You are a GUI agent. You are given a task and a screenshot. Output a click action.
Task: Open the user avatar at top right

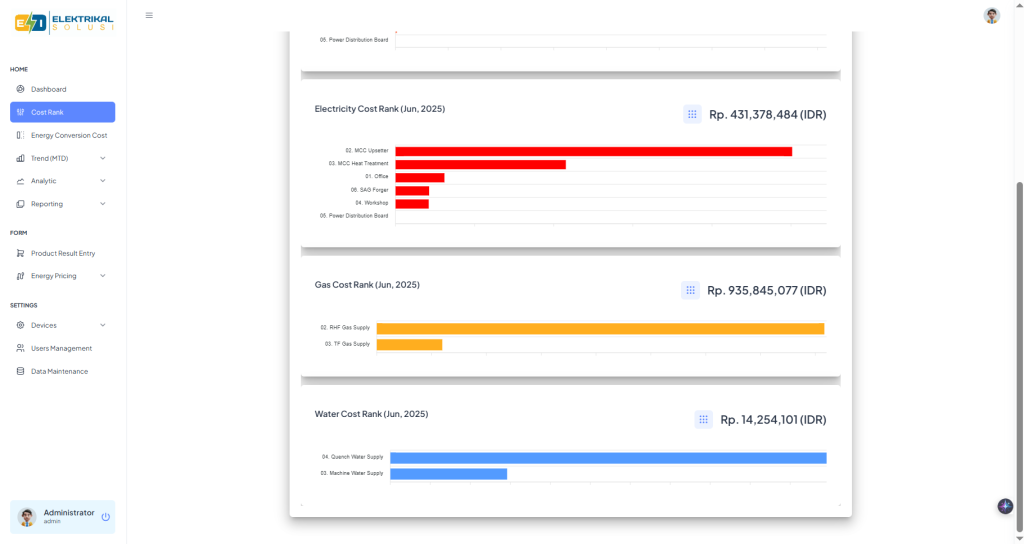coord(991,15)
